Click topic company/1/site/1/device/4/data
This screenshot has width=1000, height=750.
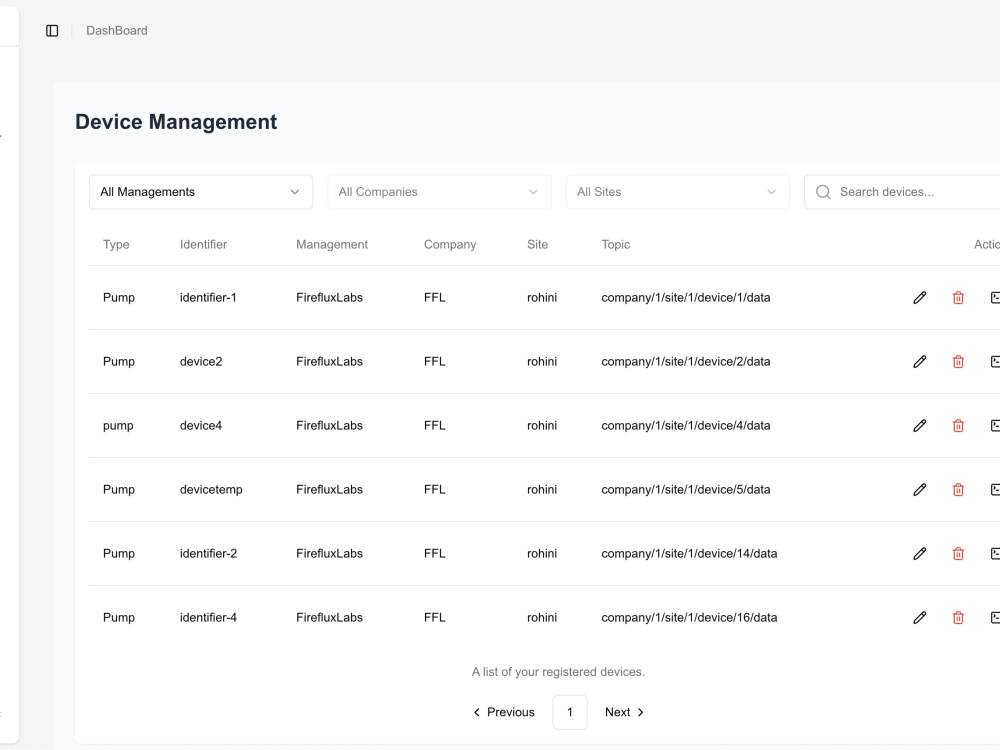point(686,425)
